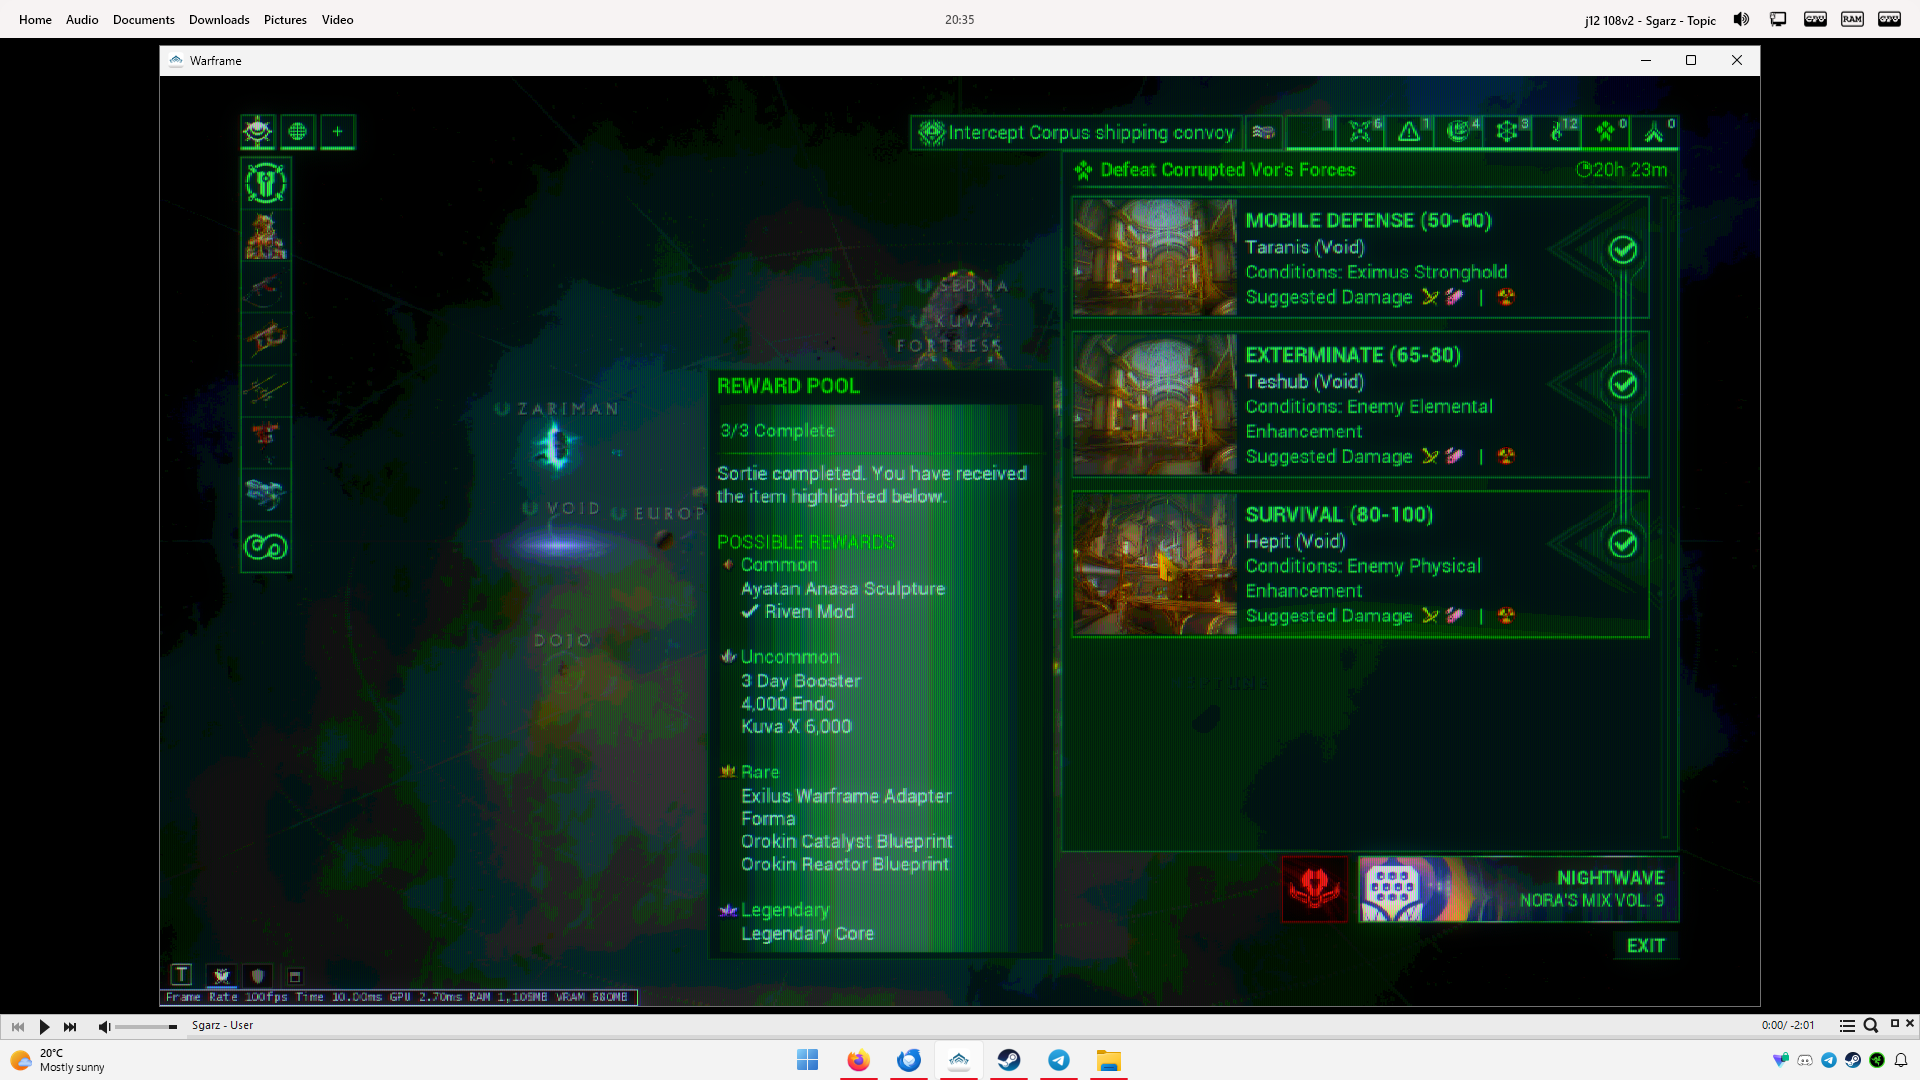
Task: Click the Exterminate mission completed checkmark
Action: pyautogui.click(x=1622, y=385)
